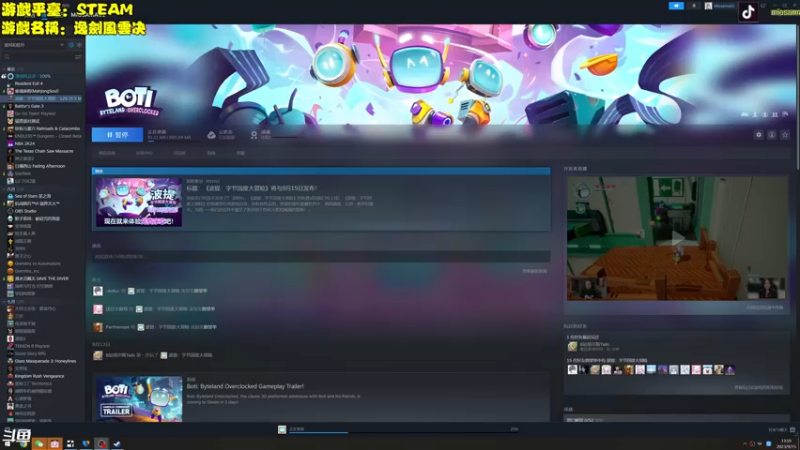Click the achievements medal icon
The width and height of the screenshot is (800, 450).
(x=254, y=135)
